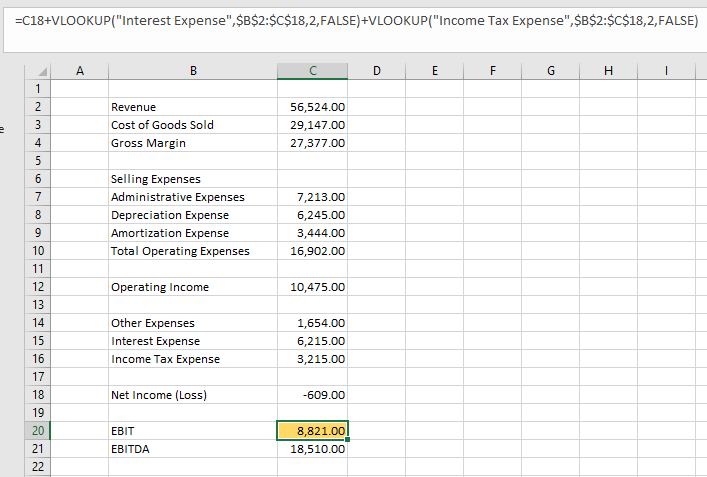Viewport: 707px width, 477px height.
Task: Select the 6,245.00 value cell
Action: (312, 215)
